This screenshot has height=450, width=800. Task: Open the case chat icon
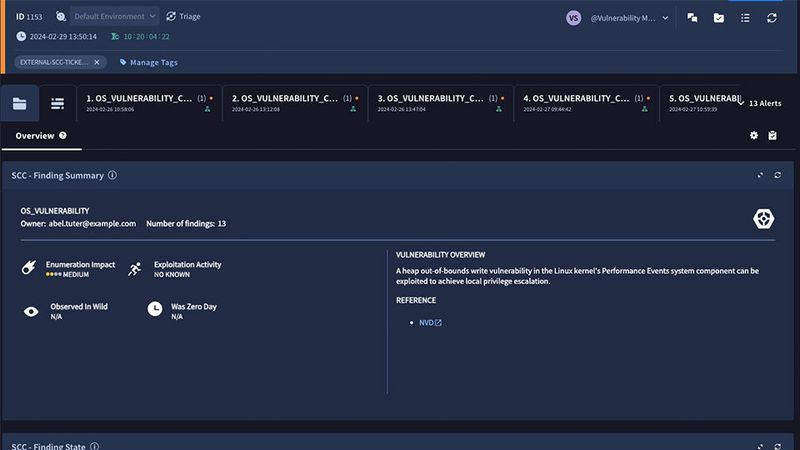(x=692, y=18)
